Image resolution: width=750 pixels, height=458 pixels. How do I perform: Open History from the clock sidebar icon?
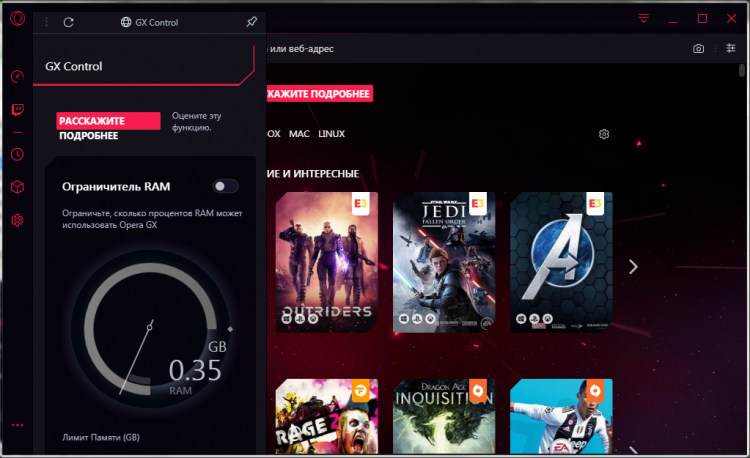point(17,154)
